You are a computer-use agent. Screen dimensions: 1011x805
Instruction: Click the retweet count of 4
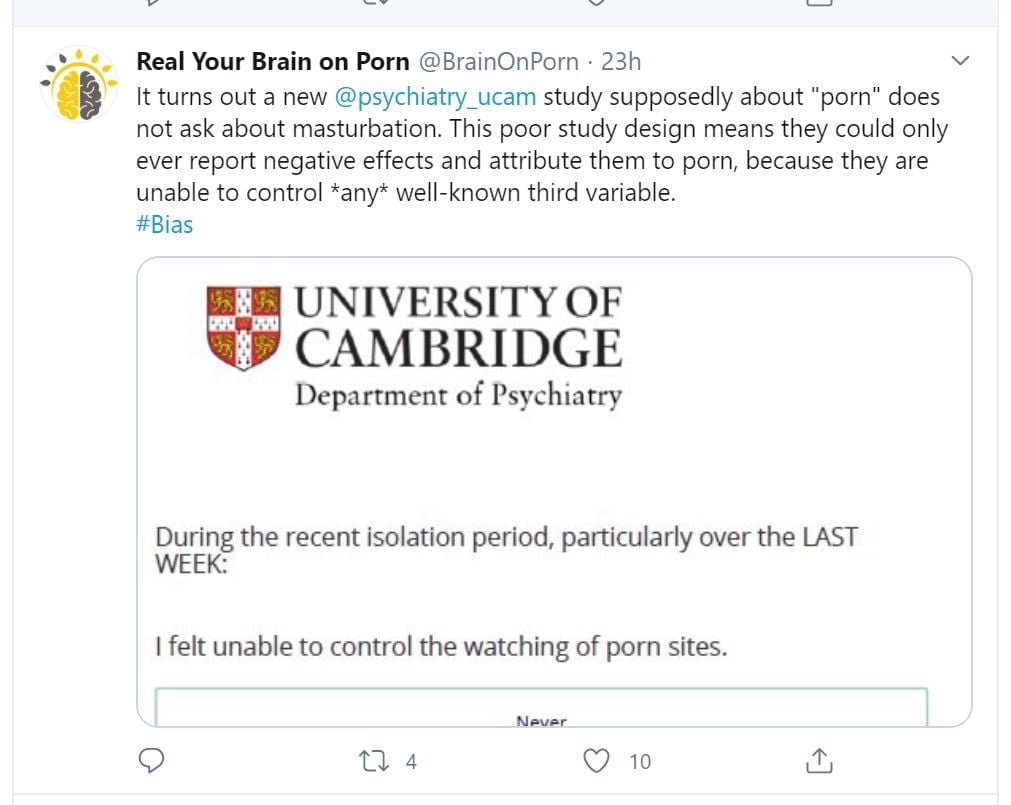point(410,762)
